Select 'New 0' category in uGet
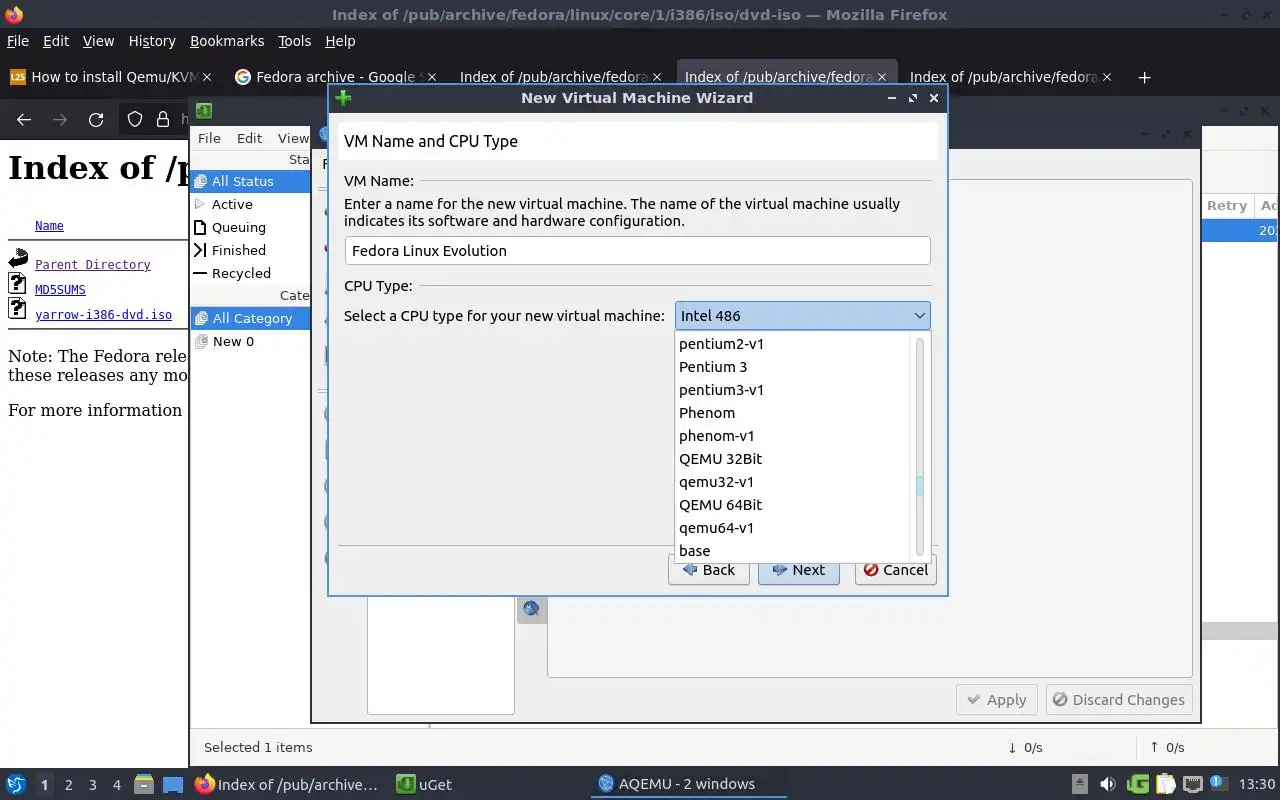This screenshot has height=800, width=1280. [250, 341]
